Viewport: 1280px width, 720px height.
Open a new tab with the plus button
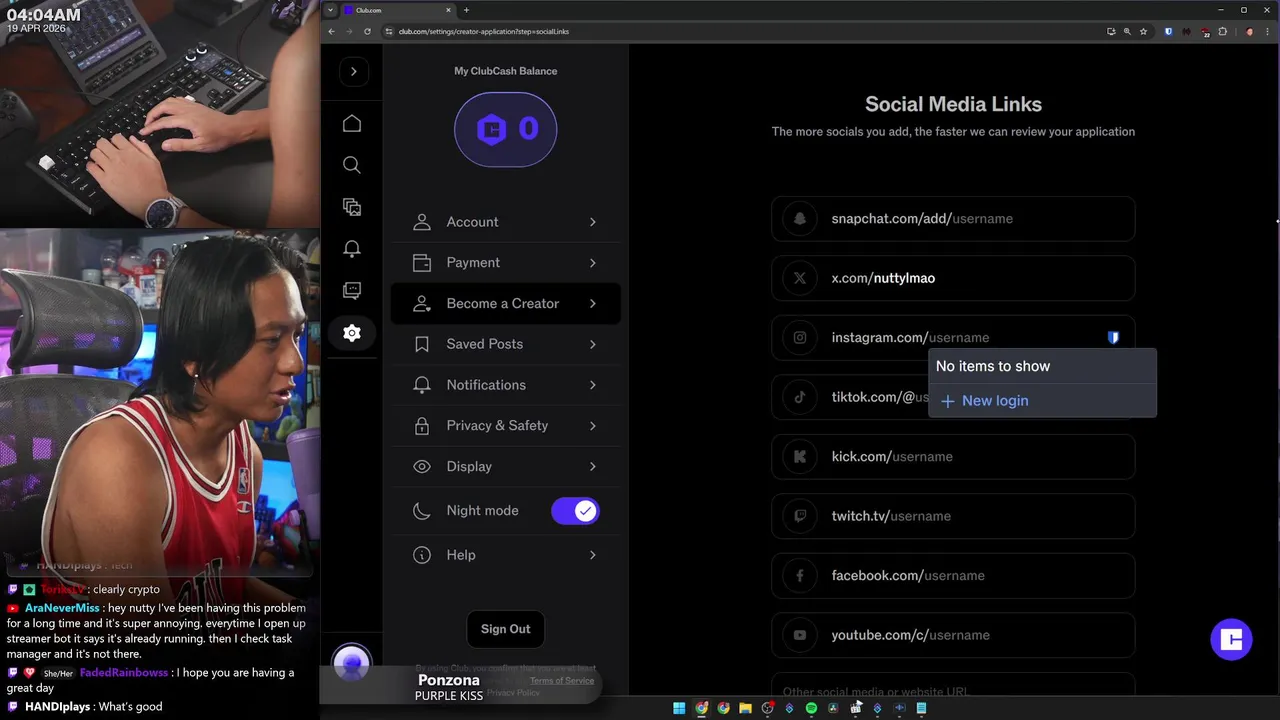coord(466,10)
